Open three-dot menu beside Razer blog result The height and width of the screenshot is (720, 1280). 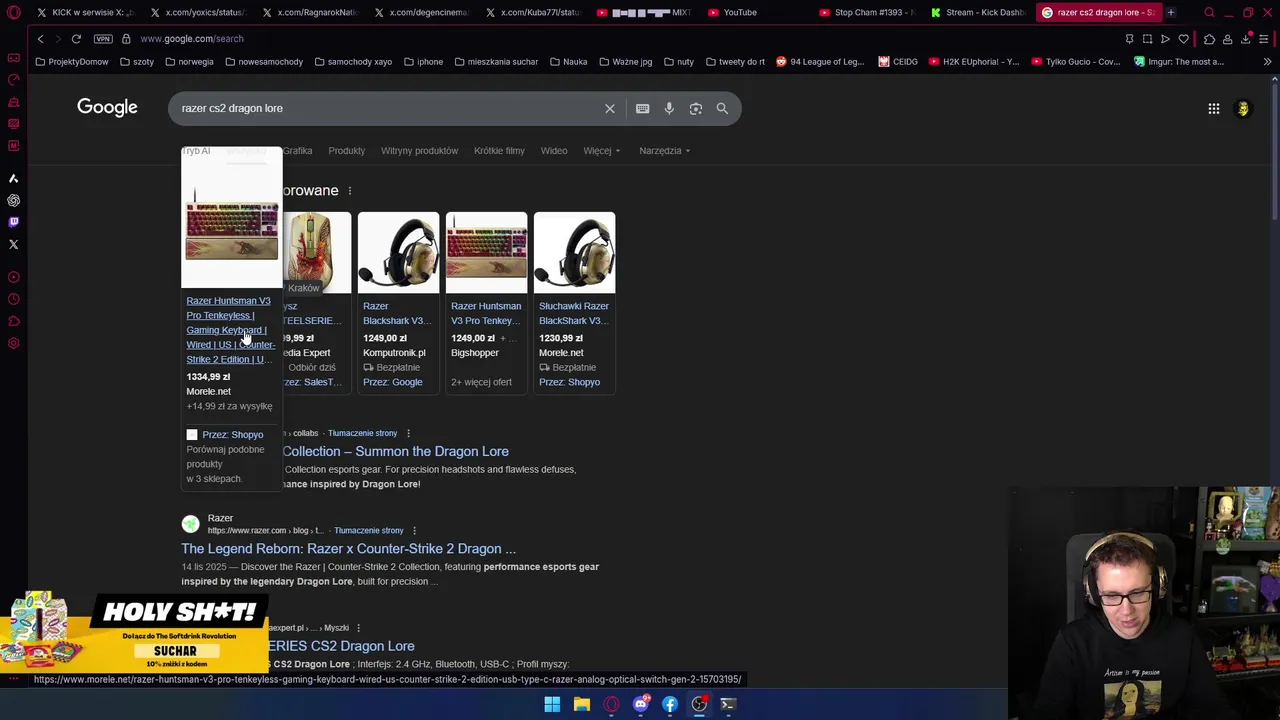(x=414, y=531)
